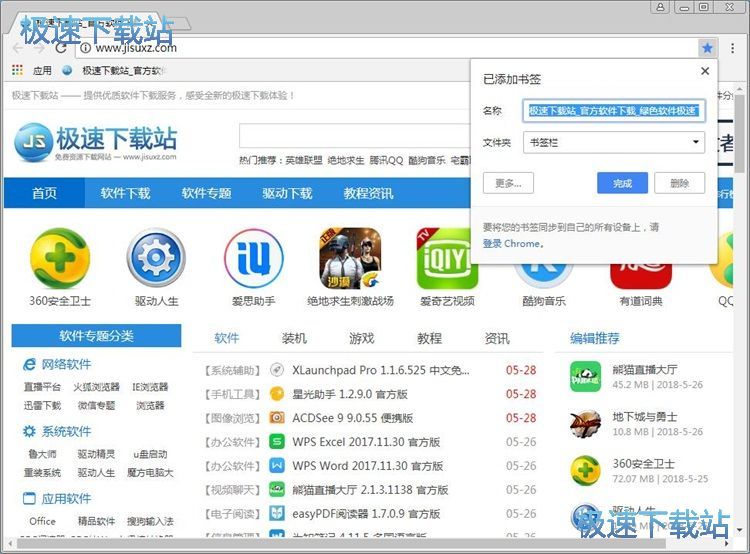Click the 火狐浏览器 category link
Image resolution: width=750 pixels, height=554 pixels.
[x=96, y=387]
